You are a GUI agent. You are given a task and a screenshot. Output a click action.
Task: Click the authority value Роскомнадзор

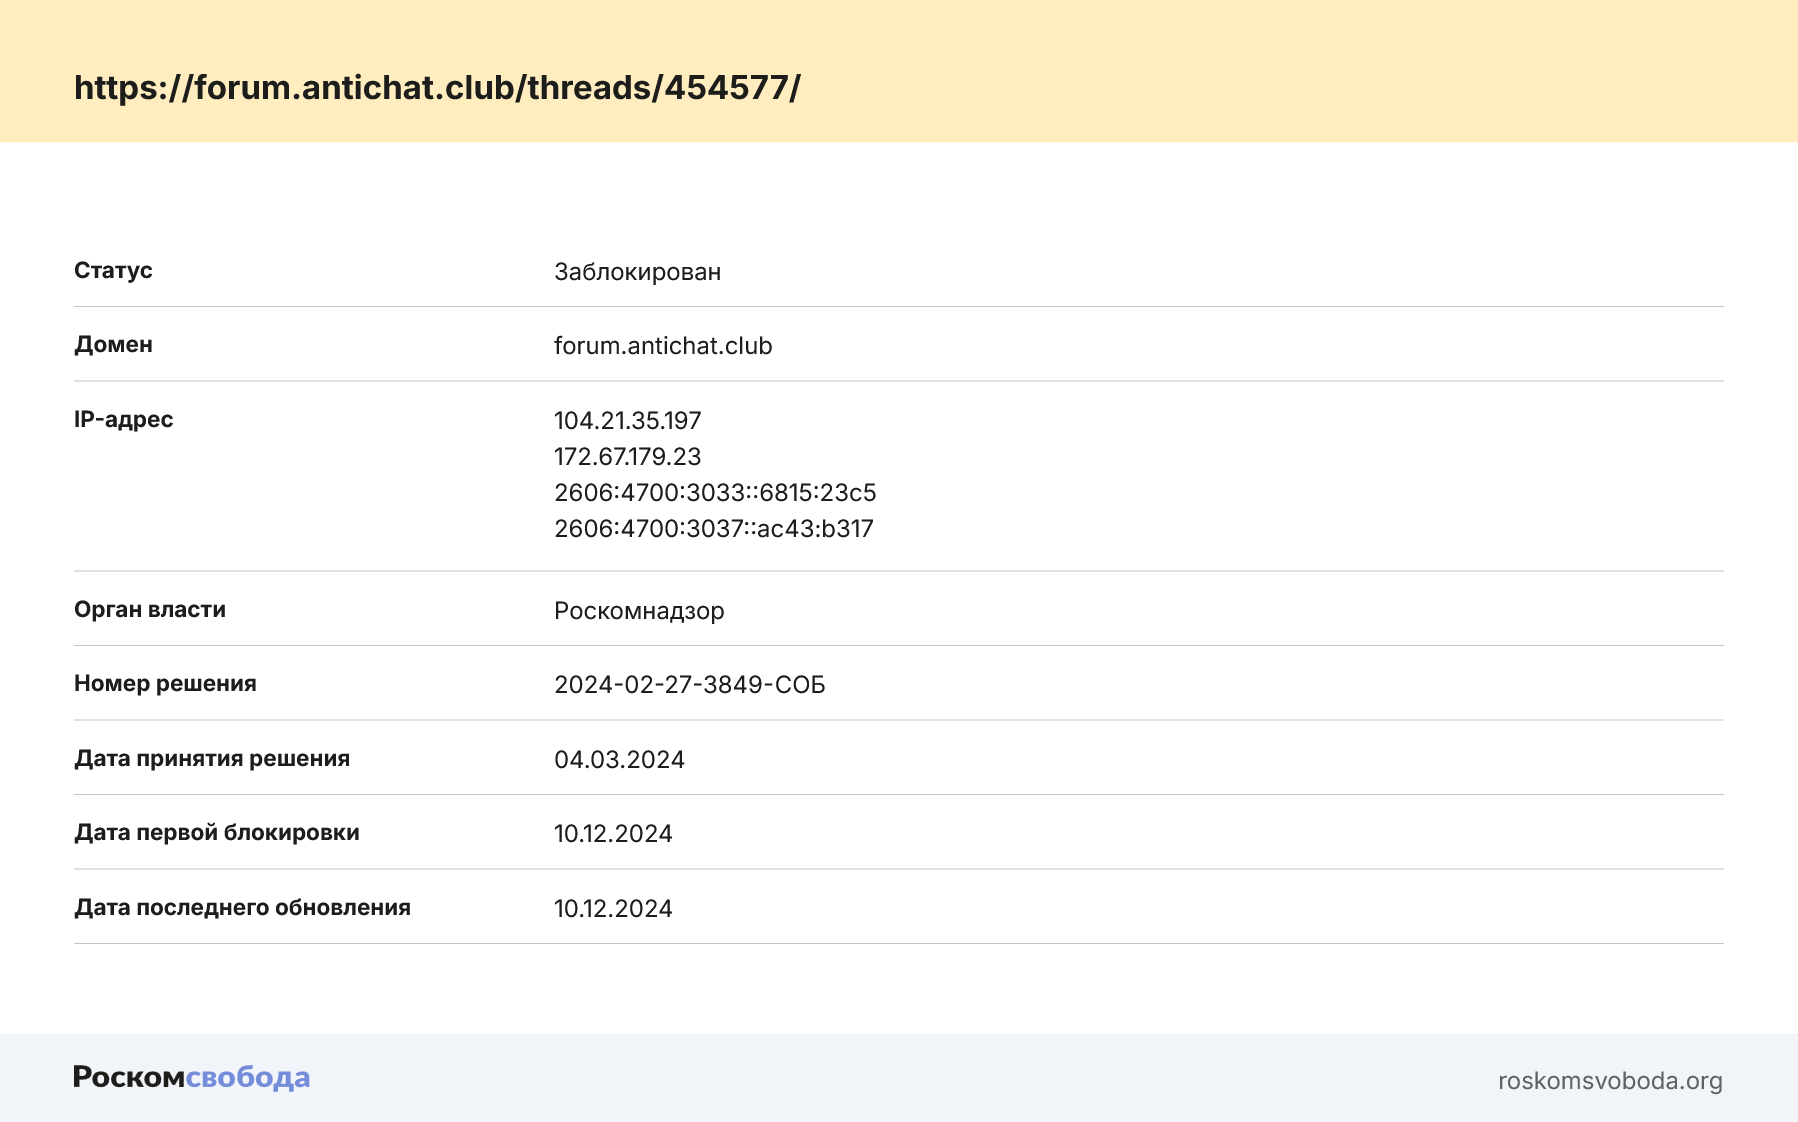(x=639, y=611)
